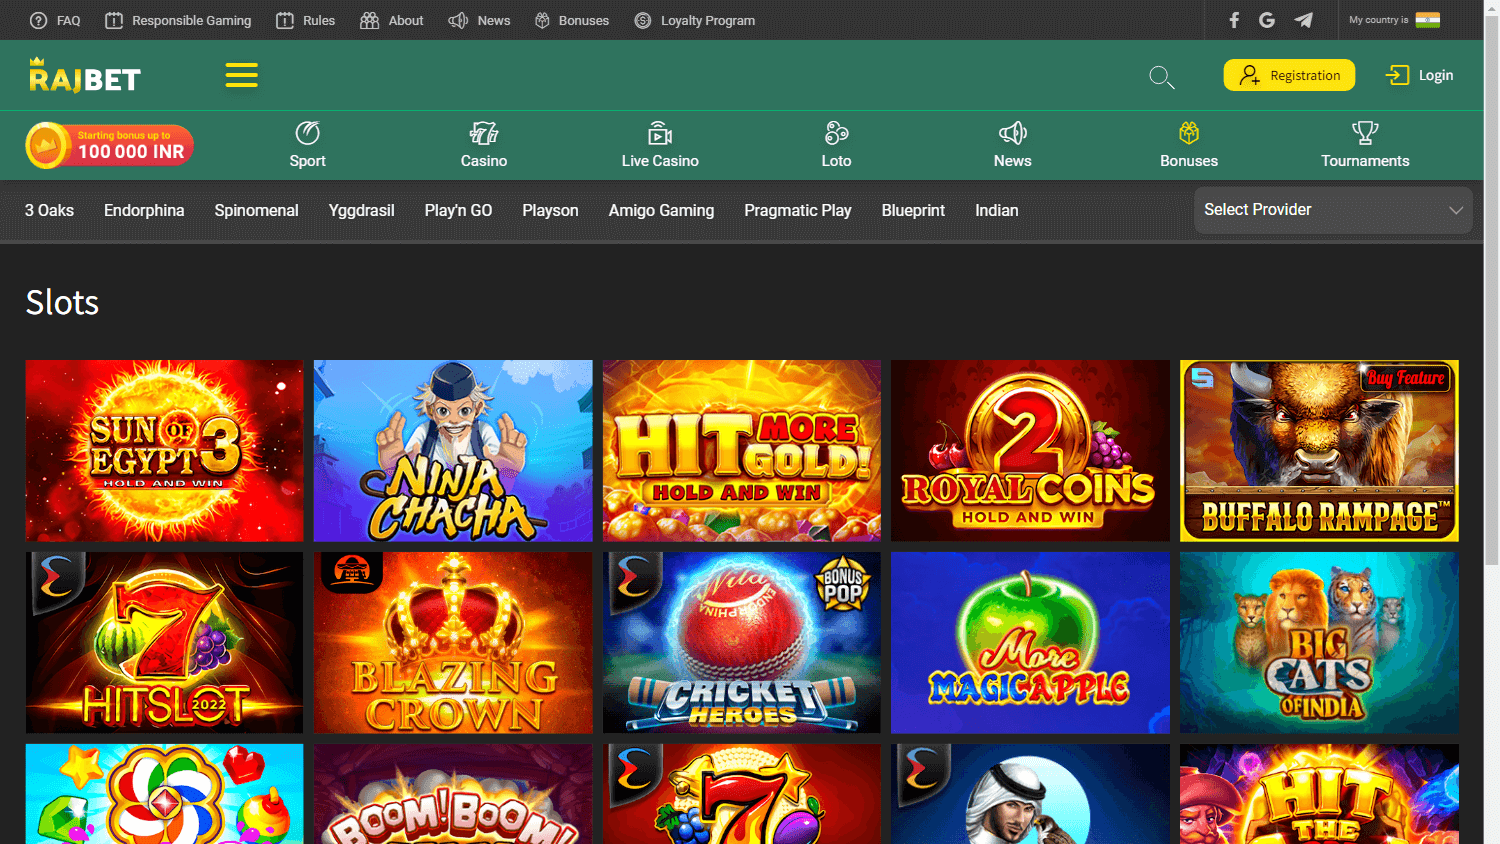Click the Slots heading text
The width and height of the screenshot is (1500, 844).
click(x=62, y=302)
